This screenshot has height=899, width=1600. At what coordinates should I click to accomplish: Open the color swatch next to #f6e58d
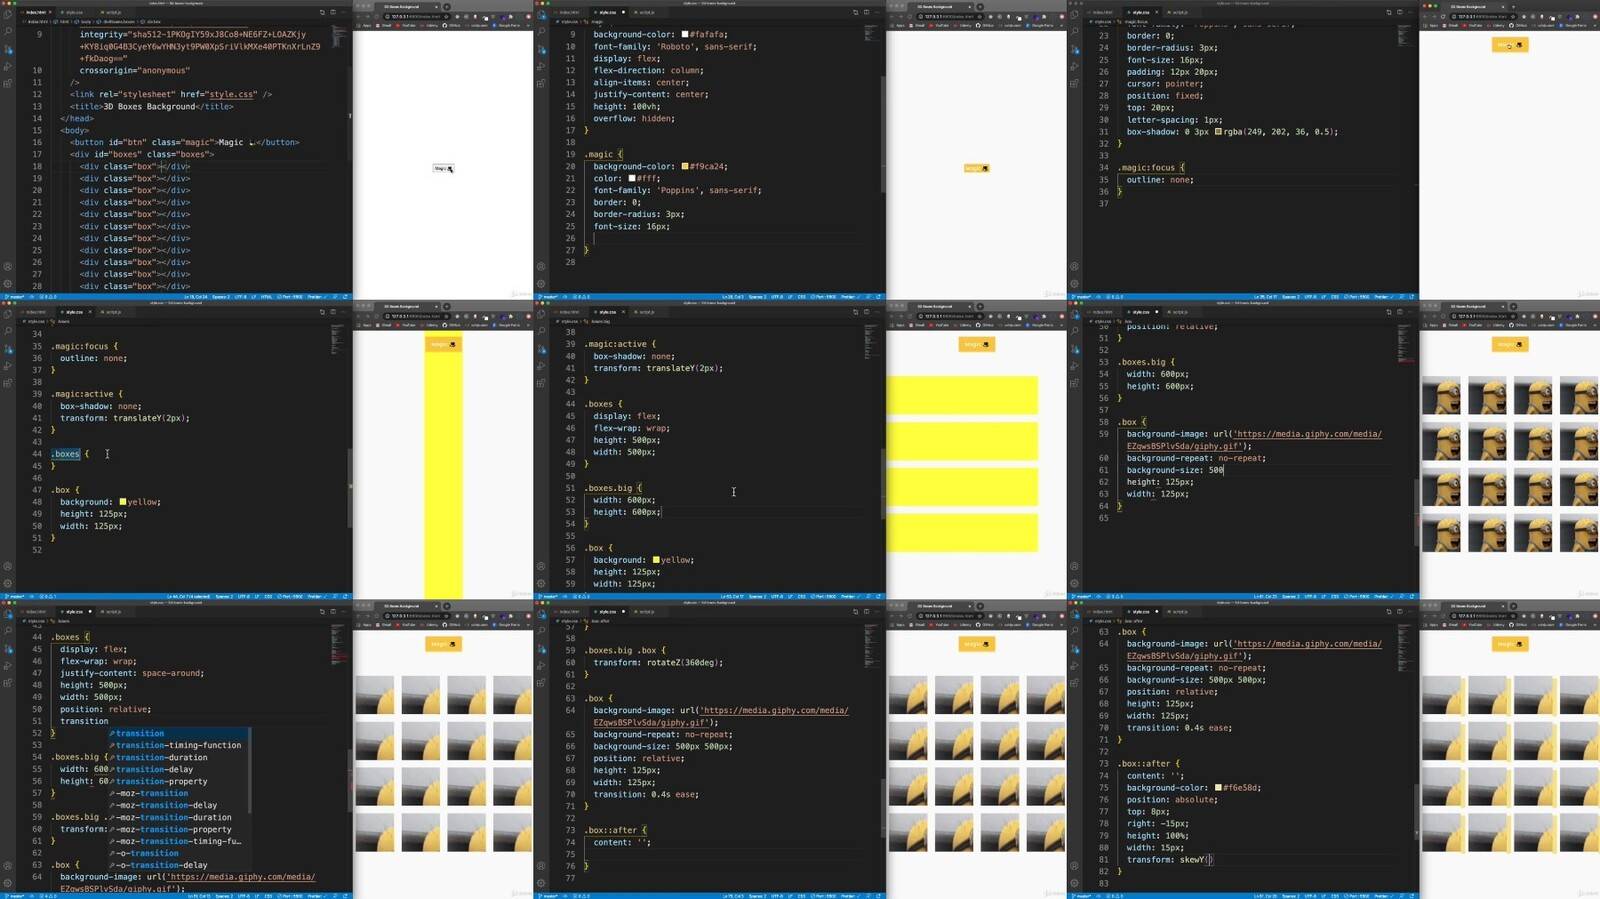pyautogui.click(x=1218, y=788)
